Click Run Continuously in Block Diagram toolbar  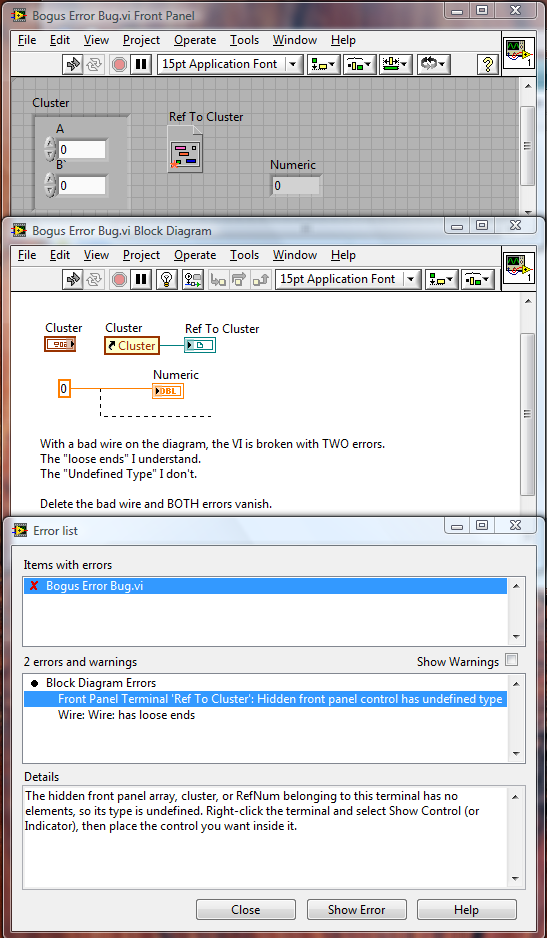[94, 279]
